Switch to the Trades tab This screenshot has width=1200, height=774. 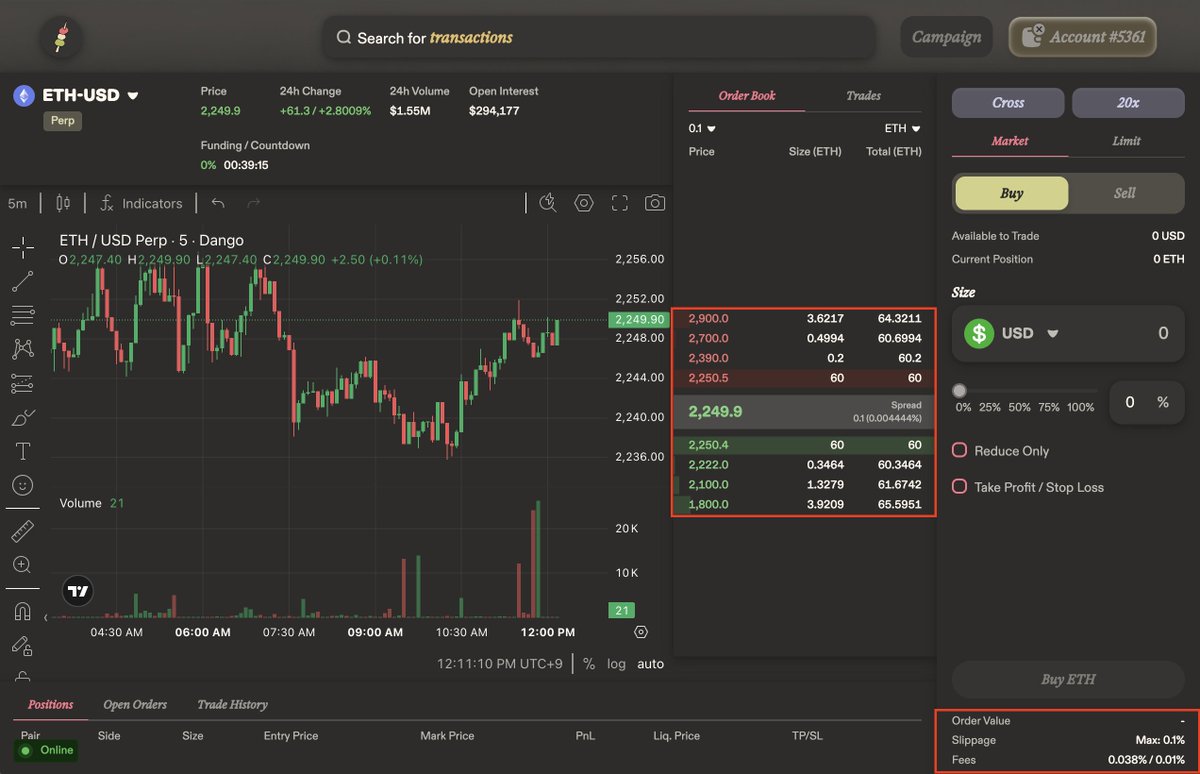click(864, 96)
